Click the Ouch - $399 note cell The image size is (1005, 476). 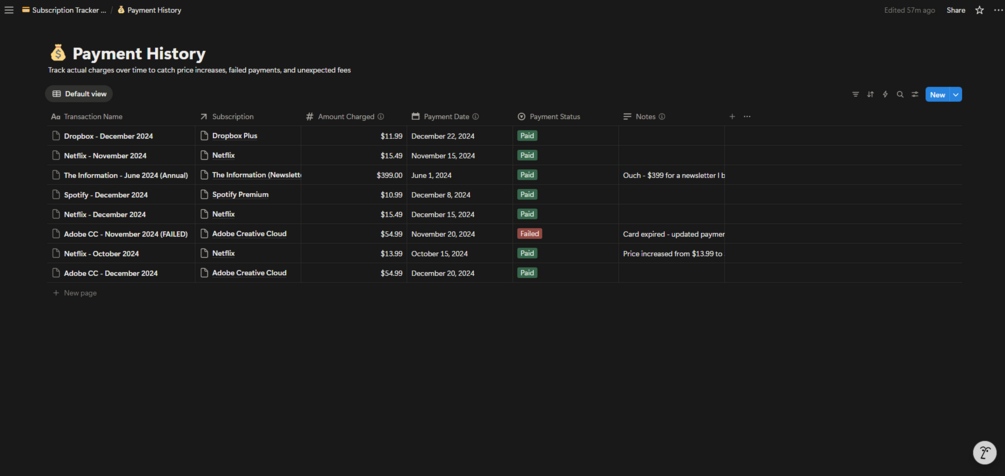671,175
